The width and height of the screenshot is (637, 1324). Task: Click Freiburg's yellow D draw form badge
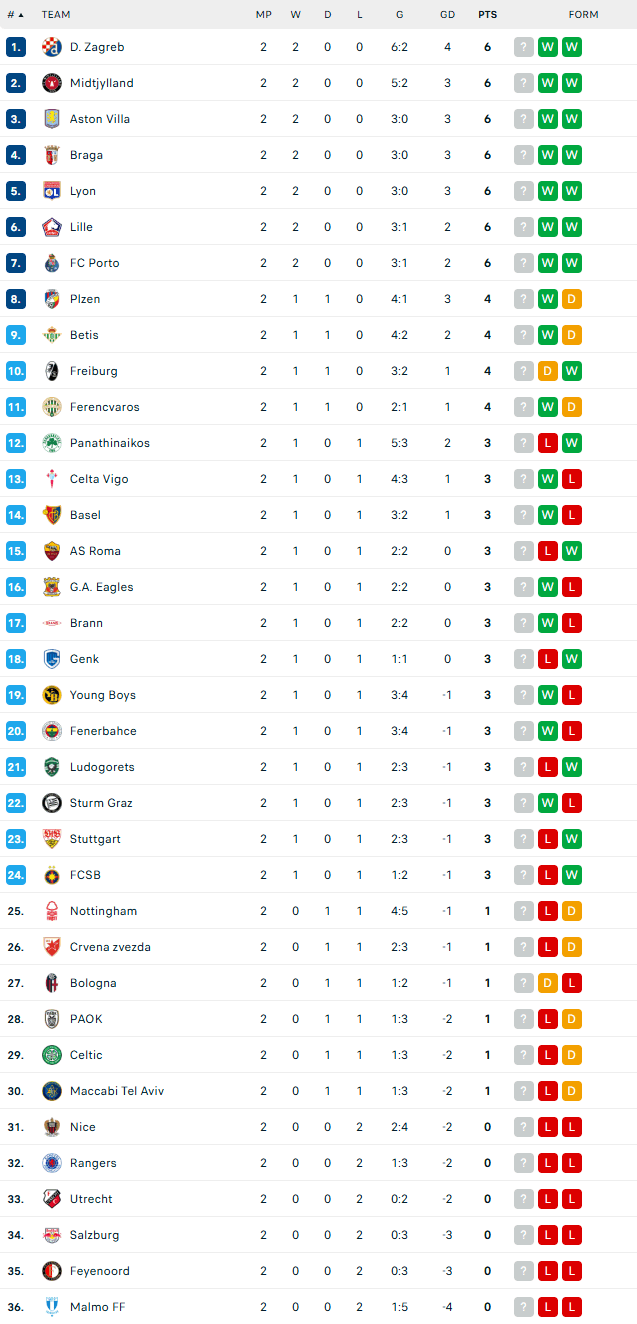(548, 371)
